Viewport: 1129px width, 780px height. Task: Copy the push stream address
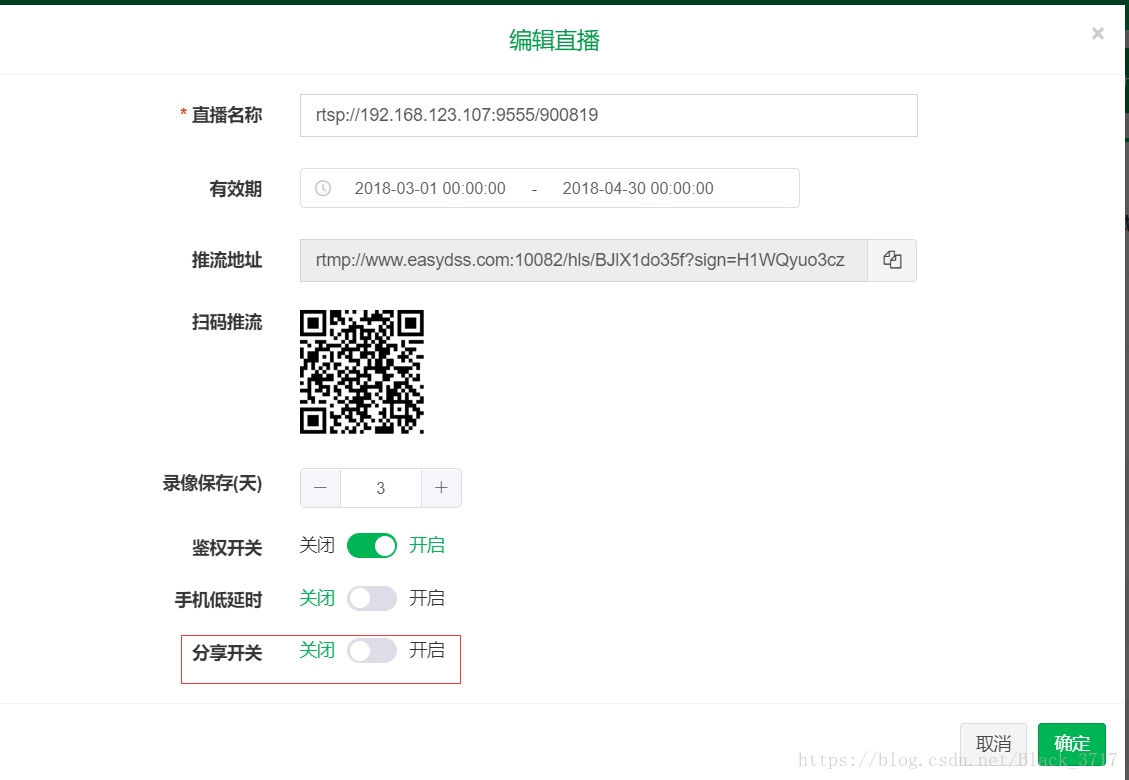[892, 260]
